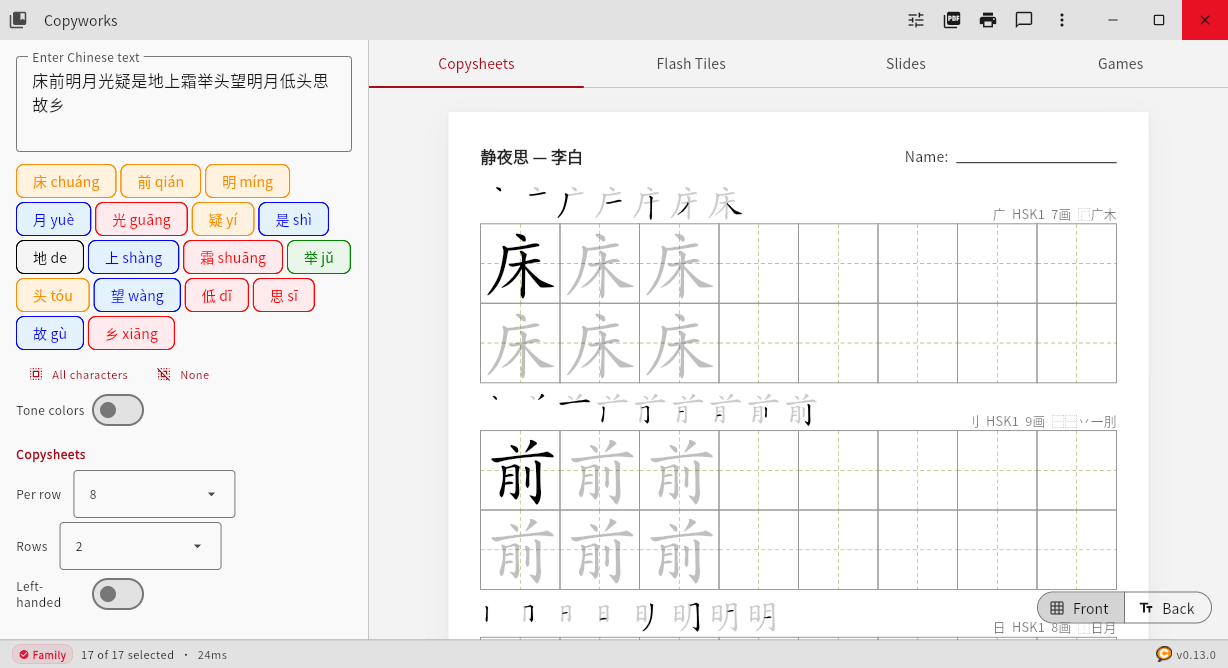
Task: Switch to the Back view
Action: [x=1168, y=608]
